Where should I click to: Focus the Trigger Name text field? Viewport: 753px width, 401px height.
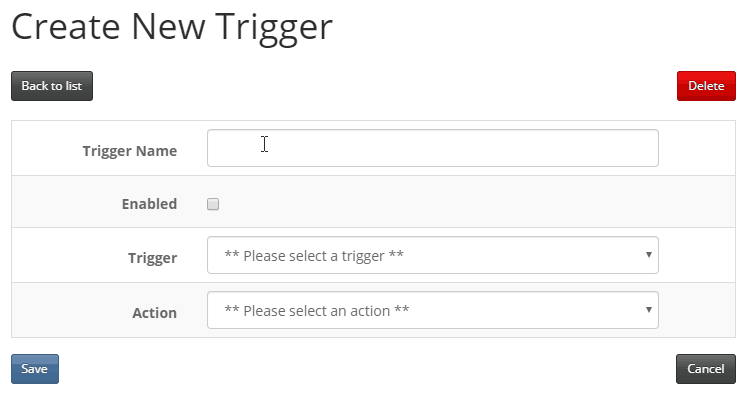[x=432, y=148]
